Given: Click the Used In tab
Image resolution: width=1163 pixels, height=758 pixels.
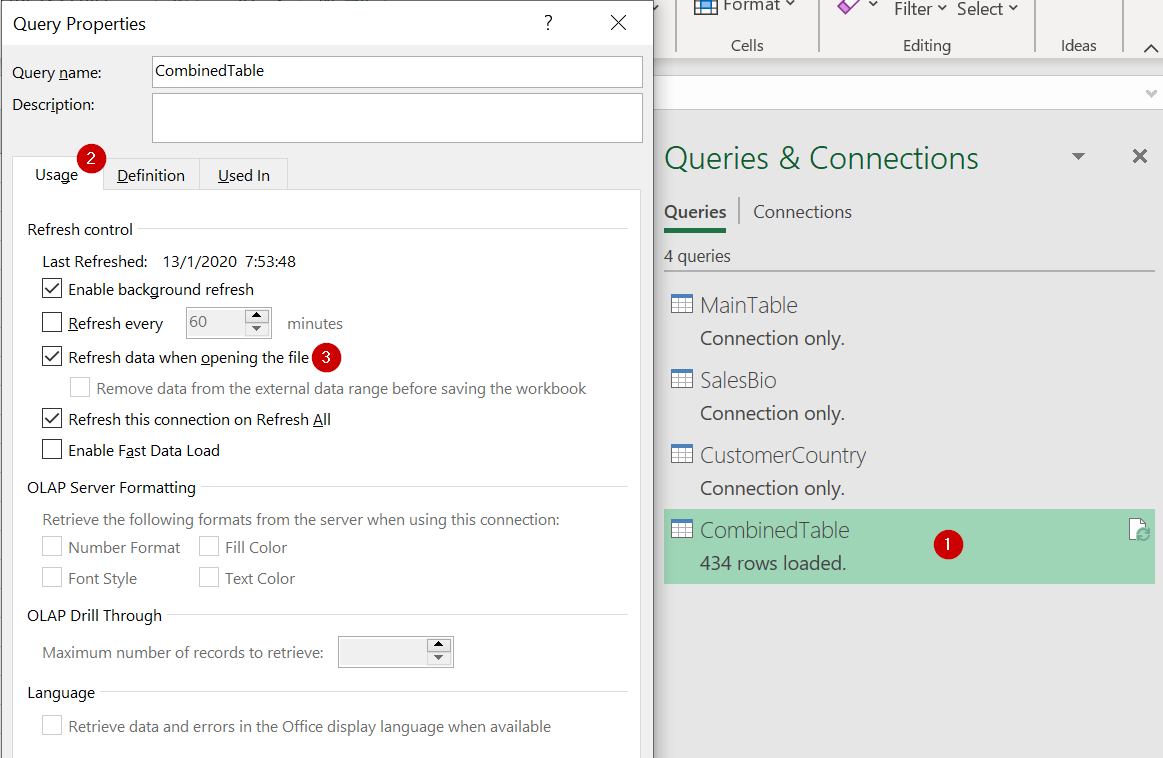Looking at the screenshot, I should (x=243, y=174).
